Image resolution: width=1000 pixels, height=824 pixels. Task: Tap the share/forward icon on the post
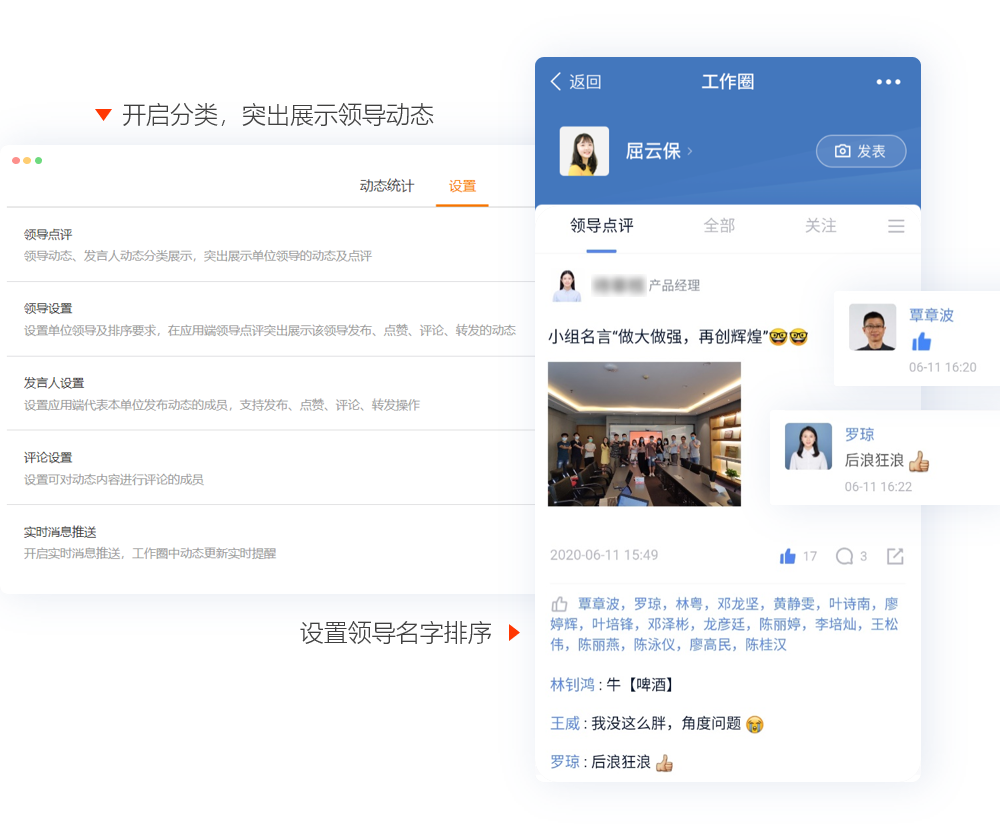point(895,556)
